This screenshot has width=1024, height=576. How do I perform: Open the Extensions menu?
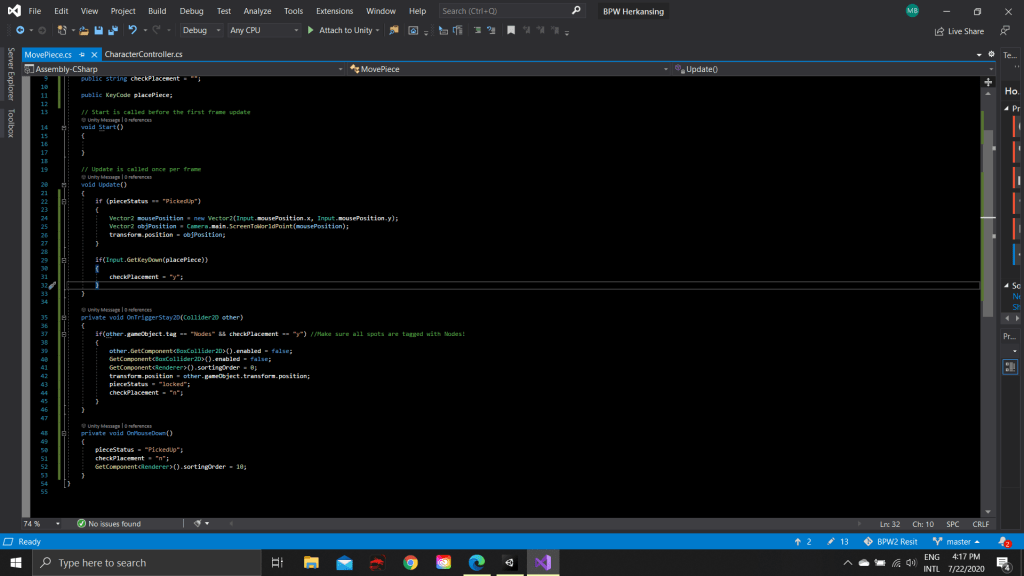334,11
